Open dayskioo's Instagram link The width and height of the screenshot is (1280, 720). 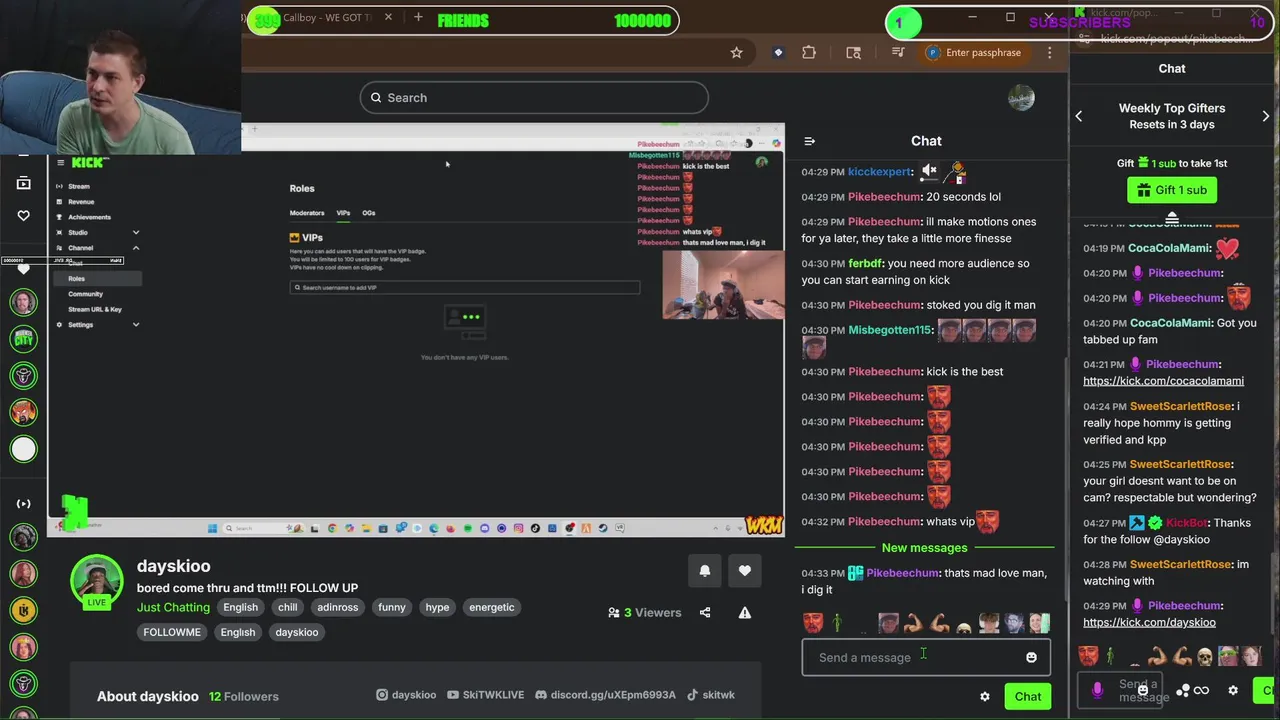coord(405,695)
